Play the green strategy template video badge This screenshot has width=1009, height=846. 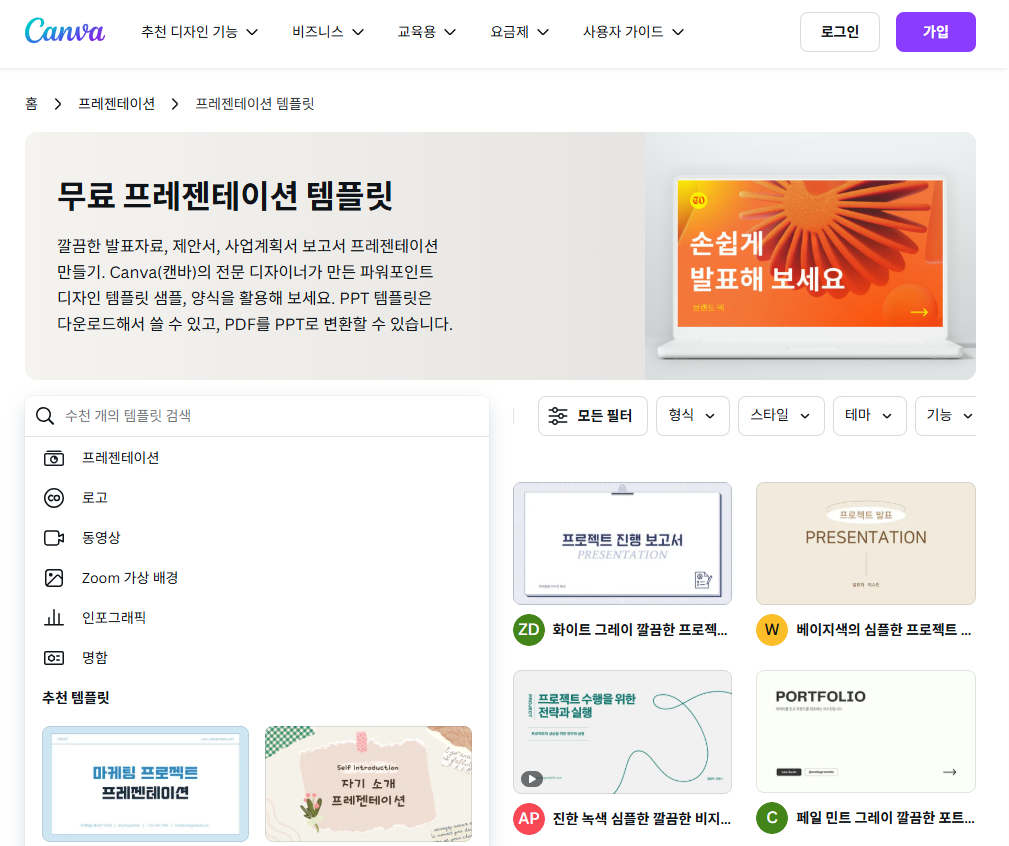[532, 779]
